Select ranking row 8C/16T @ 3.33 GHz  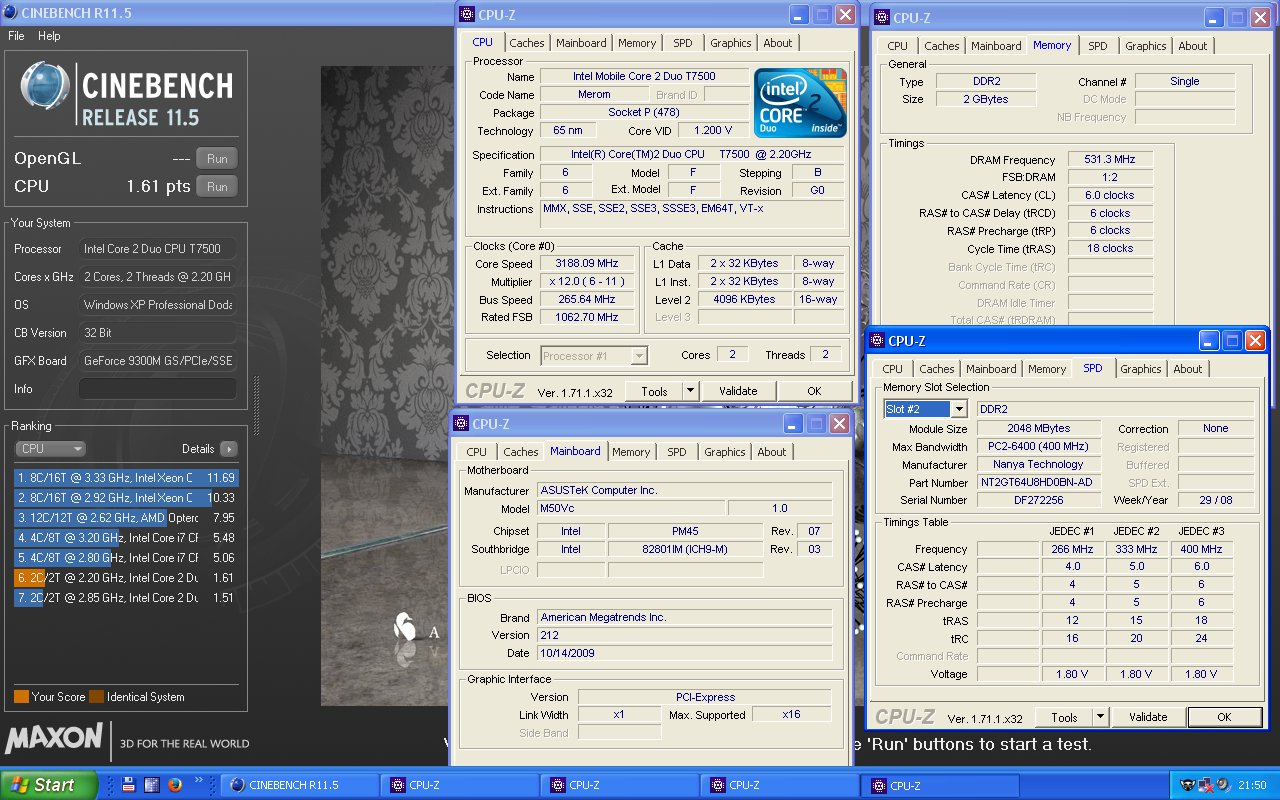tap(126, 478)
